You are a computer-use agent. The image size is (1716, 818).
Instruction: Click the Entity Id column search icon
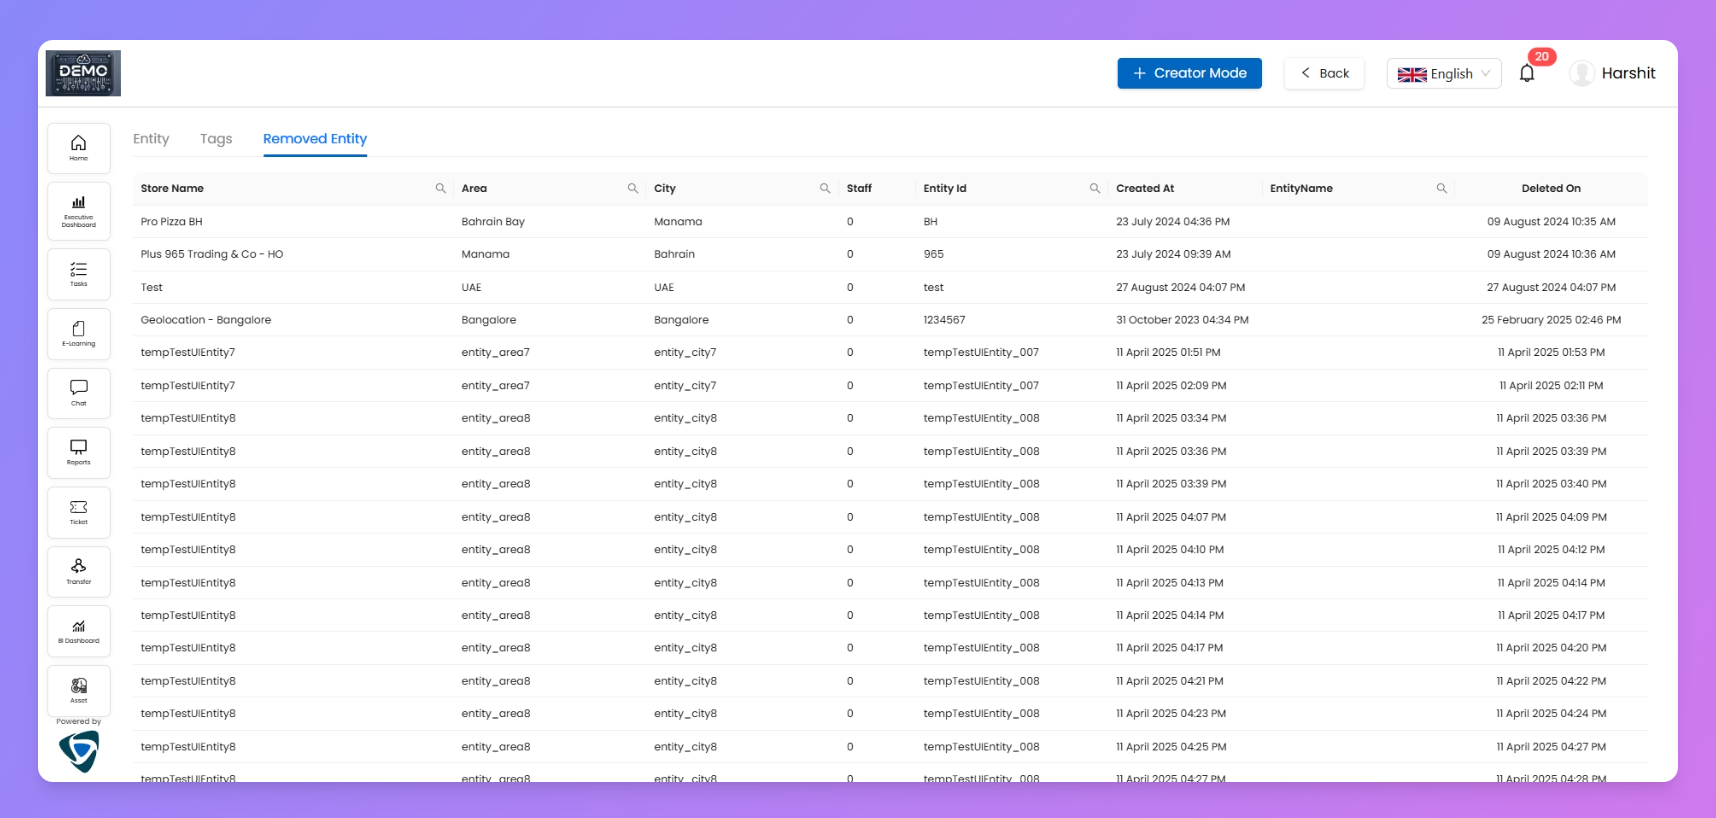coord(1094,188)
